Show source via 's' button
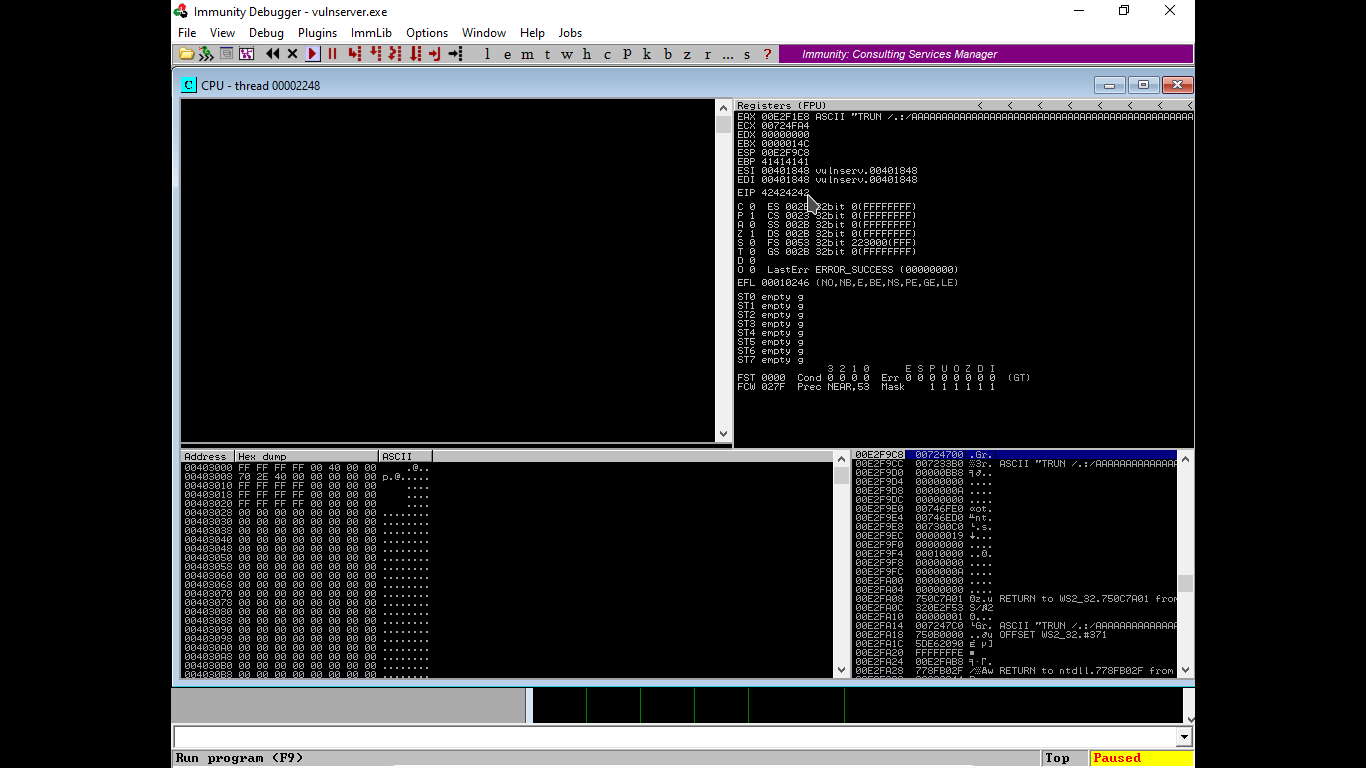This screenshot has width=1366, height=768. coord(747,54)
